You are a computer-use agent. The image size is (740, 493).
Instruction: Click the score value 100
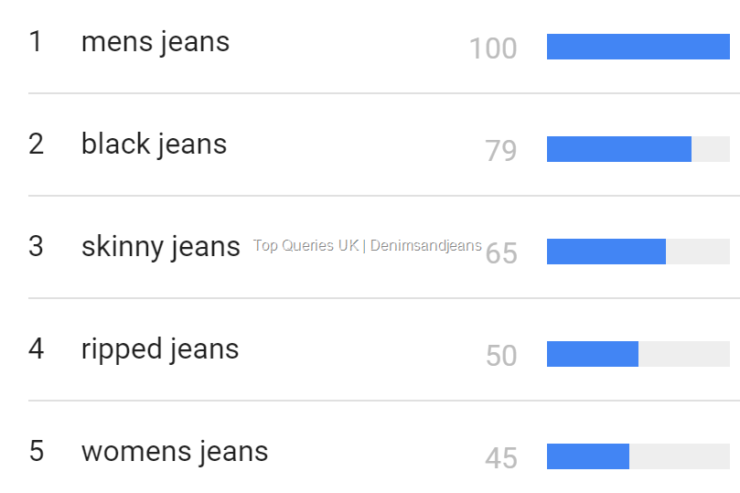click(493, 49)
